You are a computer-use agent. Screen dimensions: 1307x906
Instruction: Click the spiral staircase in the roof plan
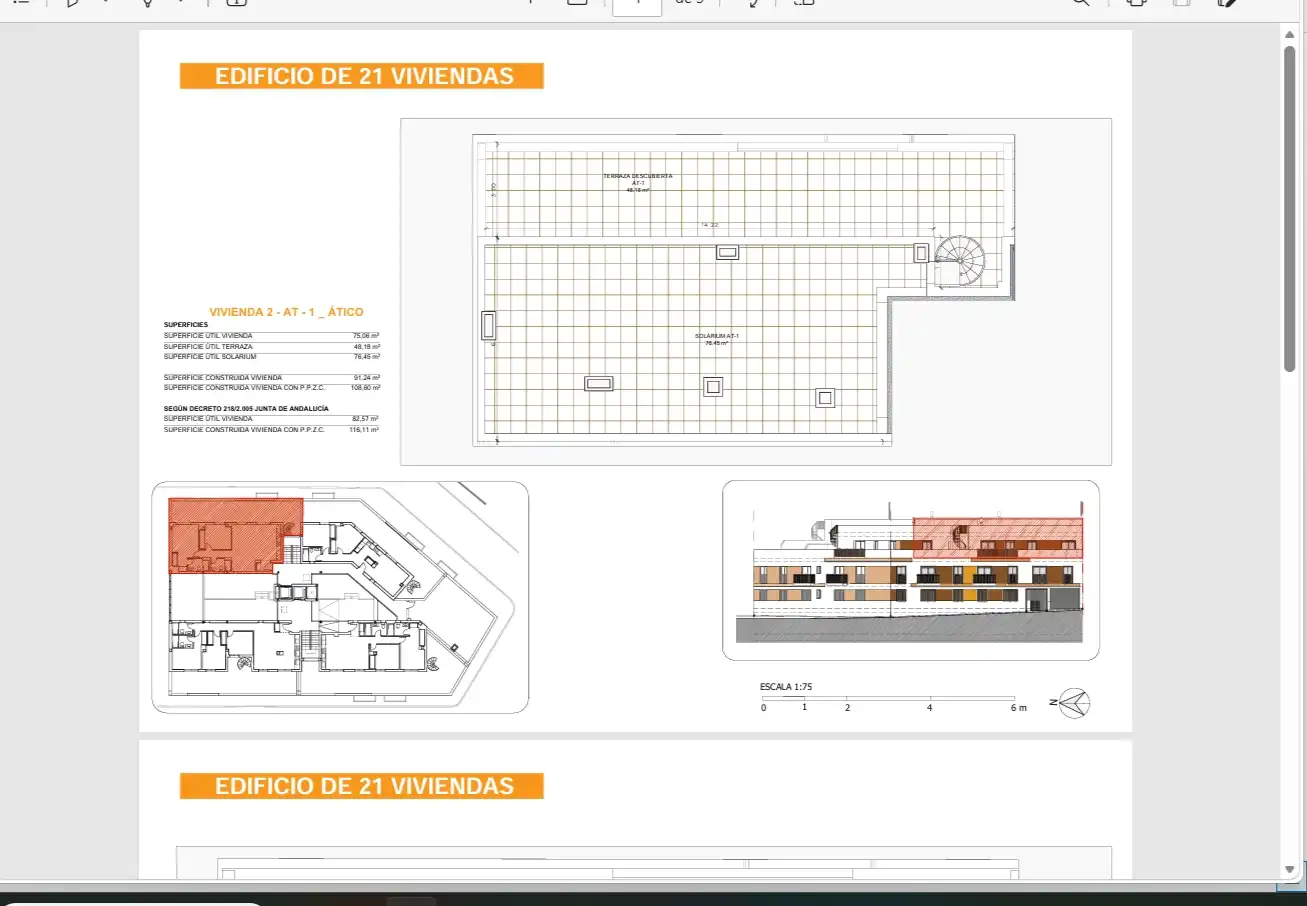[x=960, y=261]
